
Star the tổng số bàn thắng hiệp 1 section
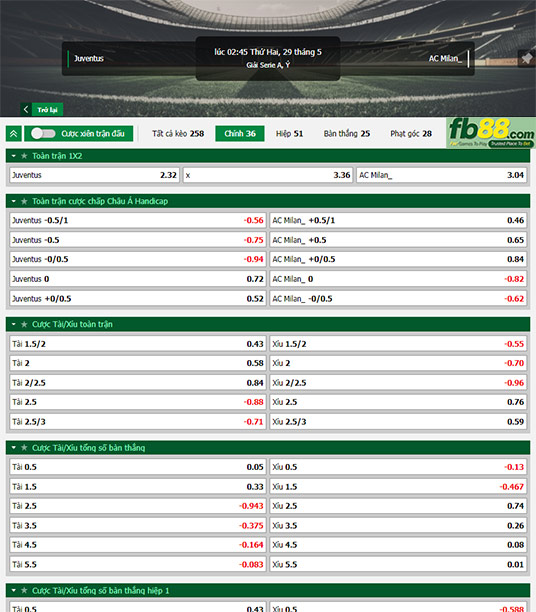(24, 591)
